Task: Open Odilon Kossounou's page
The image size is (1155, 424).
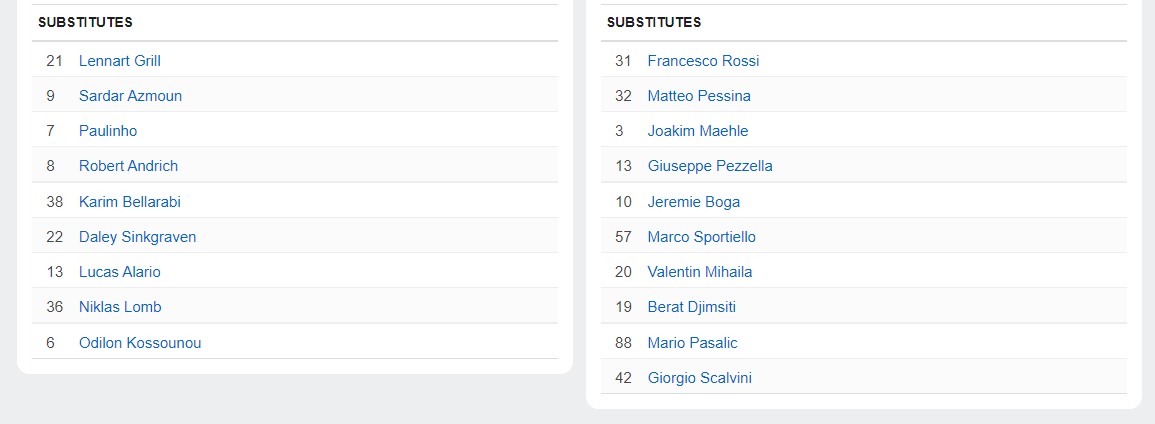Action: tap(140, 343)
